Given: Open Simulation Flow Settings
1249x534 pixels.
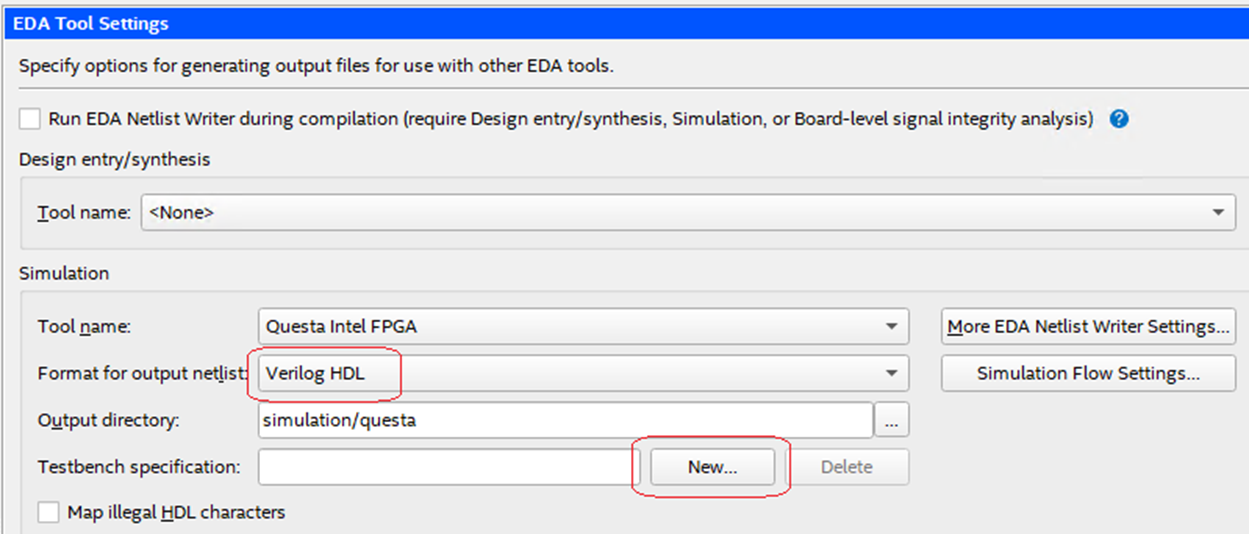Looking at the screenshot, I should (1088, 373).
